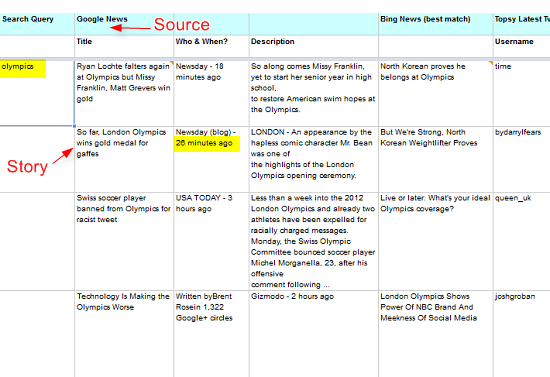The width and height of the screenshot is (550, 377).
Task: Select 'So along comes Missy Franklin' description
Action: point(314,93)
